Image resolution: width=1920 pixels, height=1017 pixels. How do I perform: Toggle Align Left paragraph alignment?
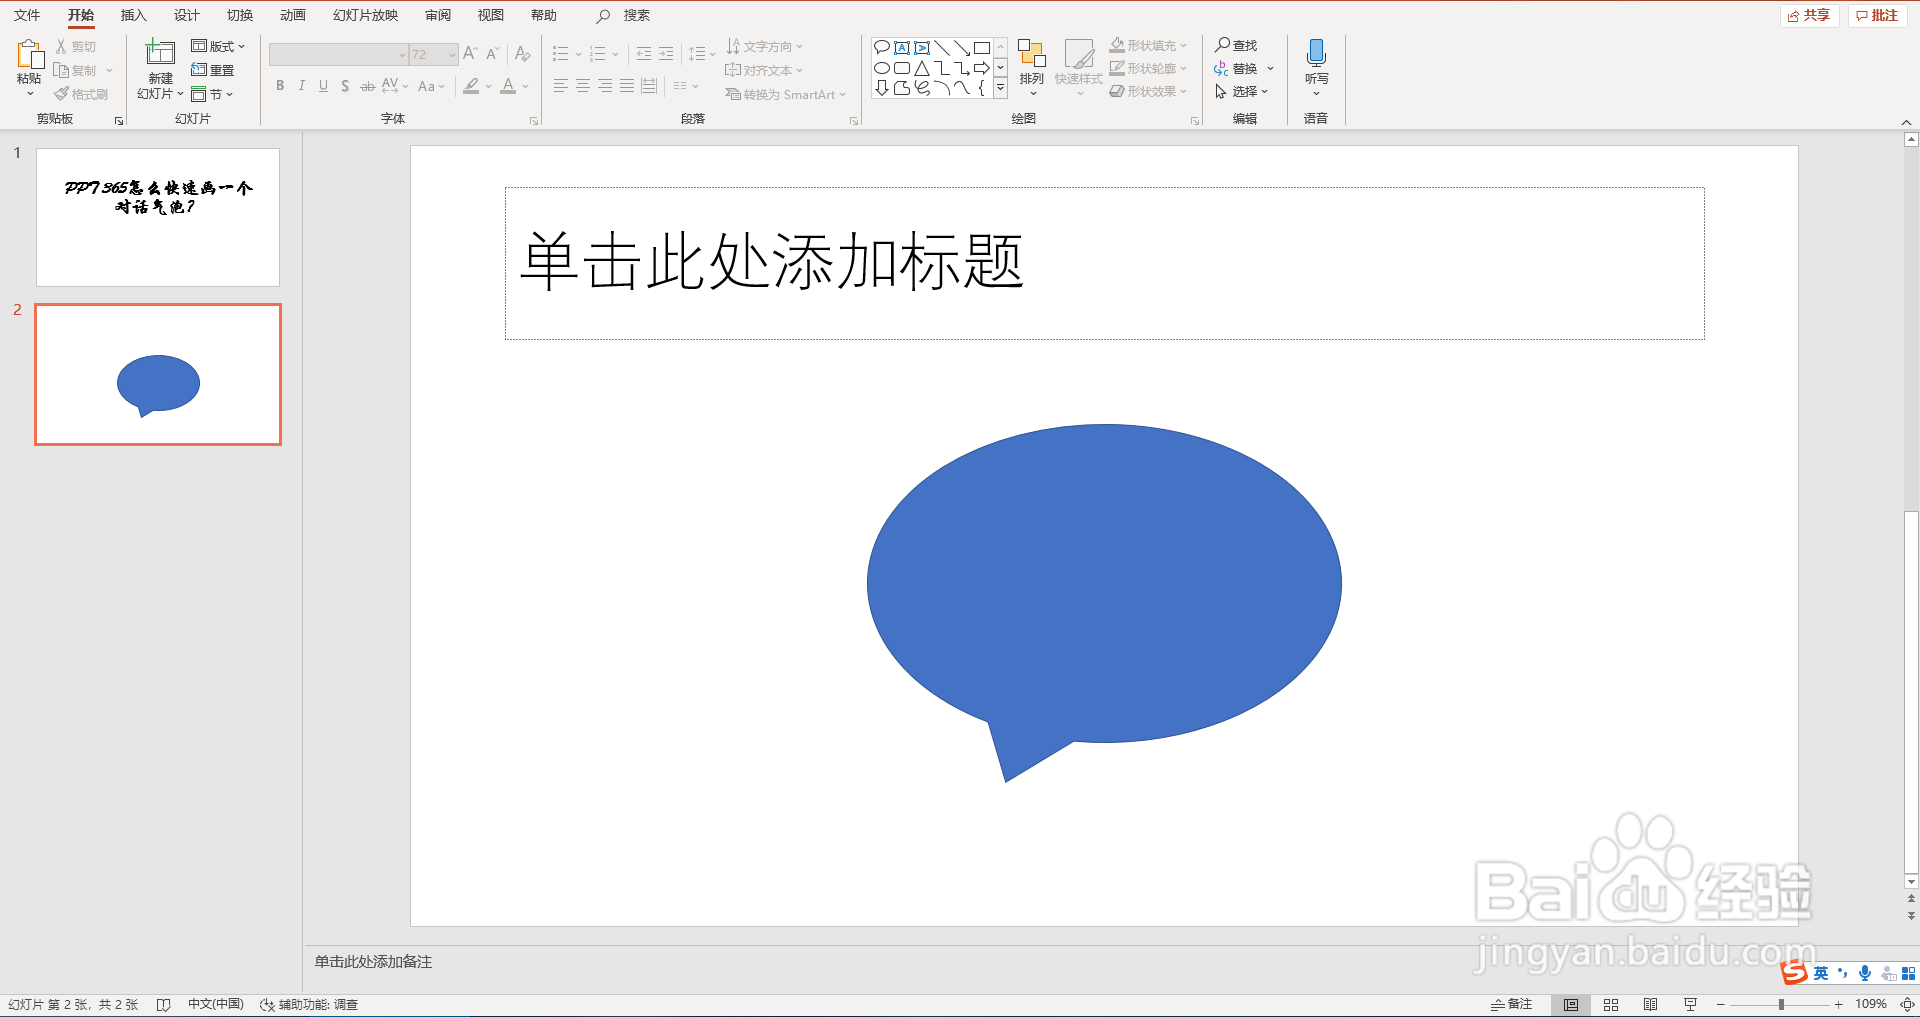pos(561,86)
